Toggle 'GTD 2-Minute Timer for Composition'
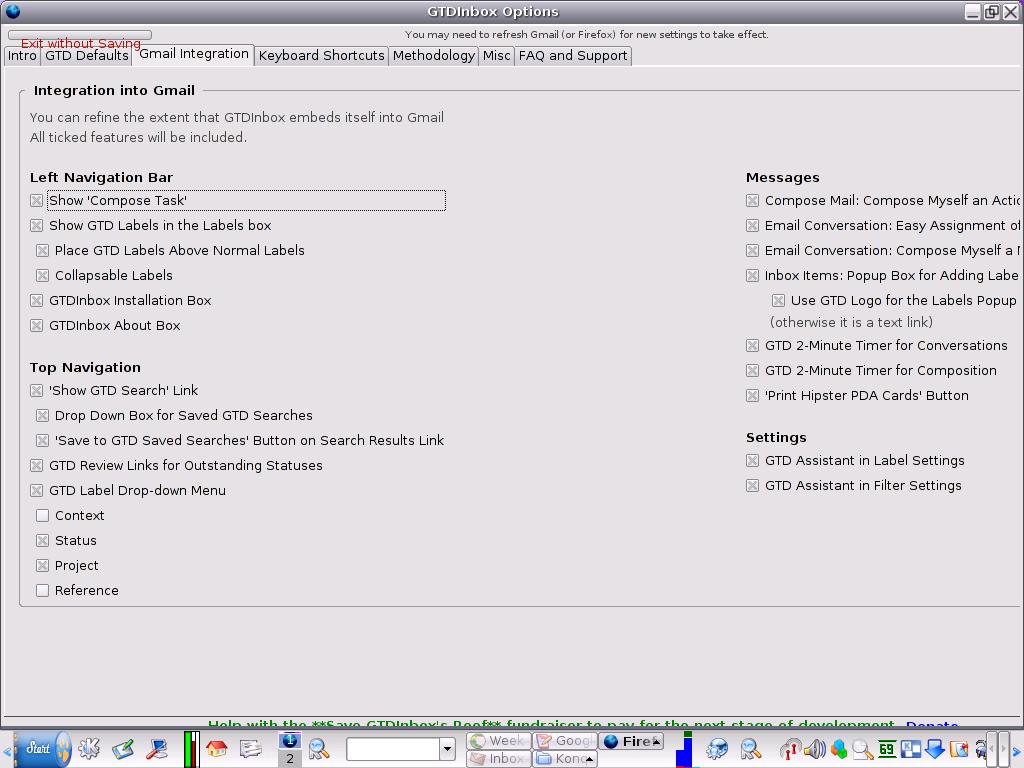1024x768 pixels. click(752, 371)
